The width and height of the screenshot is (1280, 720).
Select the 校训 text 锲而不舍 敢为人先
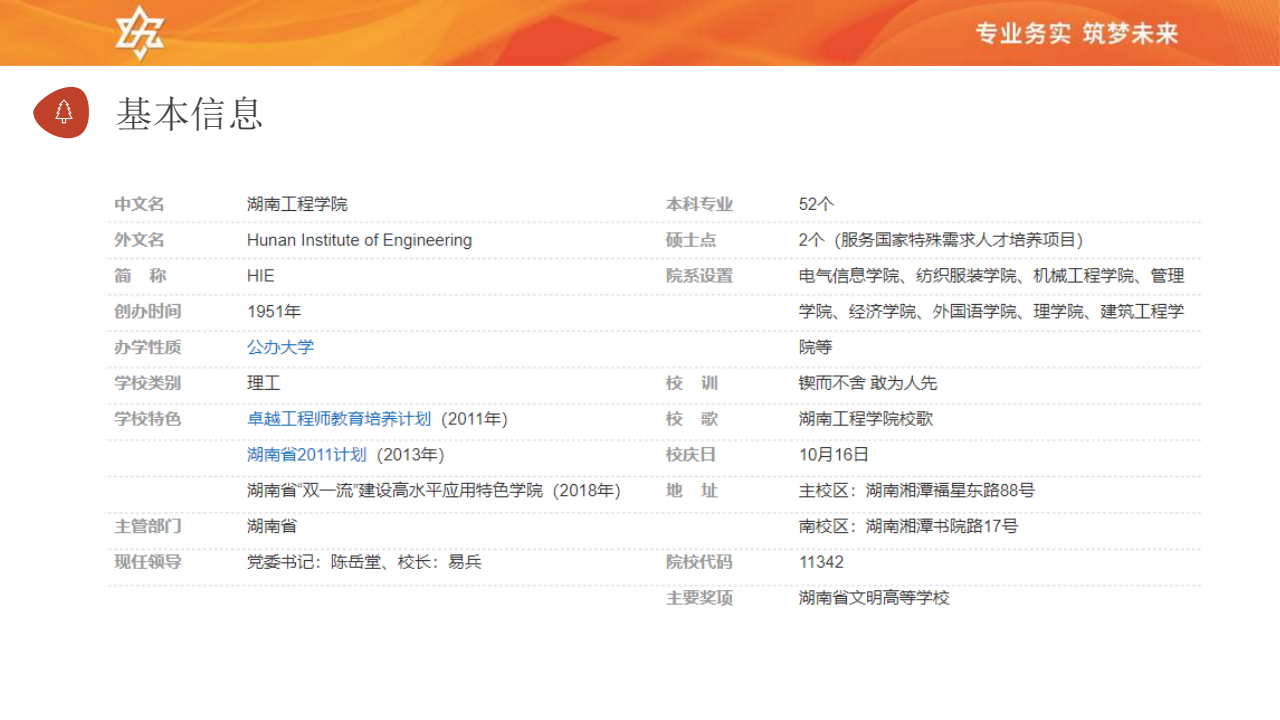tap(867, 383)
